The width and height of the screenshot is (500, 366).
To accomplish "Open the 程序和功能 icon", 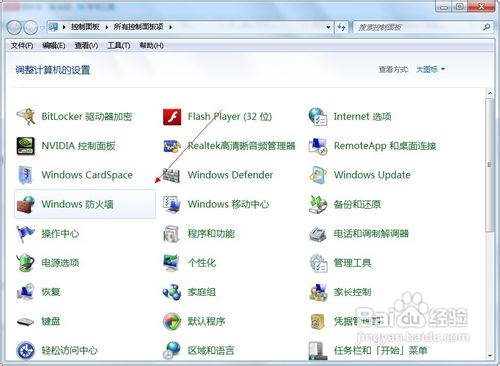I will [x=172, y=234].
